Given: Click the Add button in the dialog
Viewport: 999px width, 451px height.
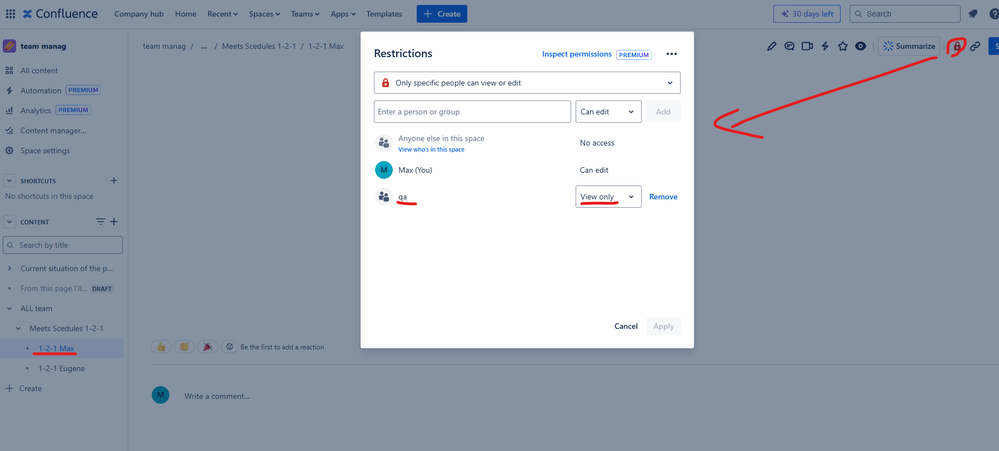Looking at the screenshot, I should pos(663,111).
